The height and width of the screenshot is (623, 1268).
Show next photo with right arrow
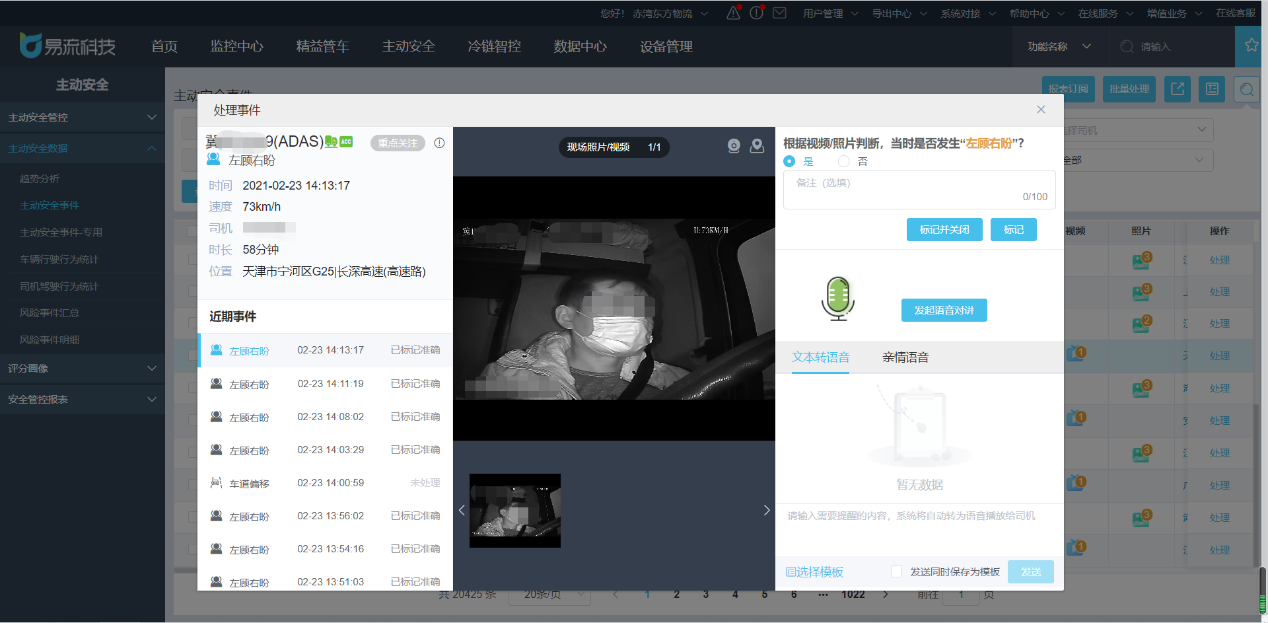(x=766, y=510)
